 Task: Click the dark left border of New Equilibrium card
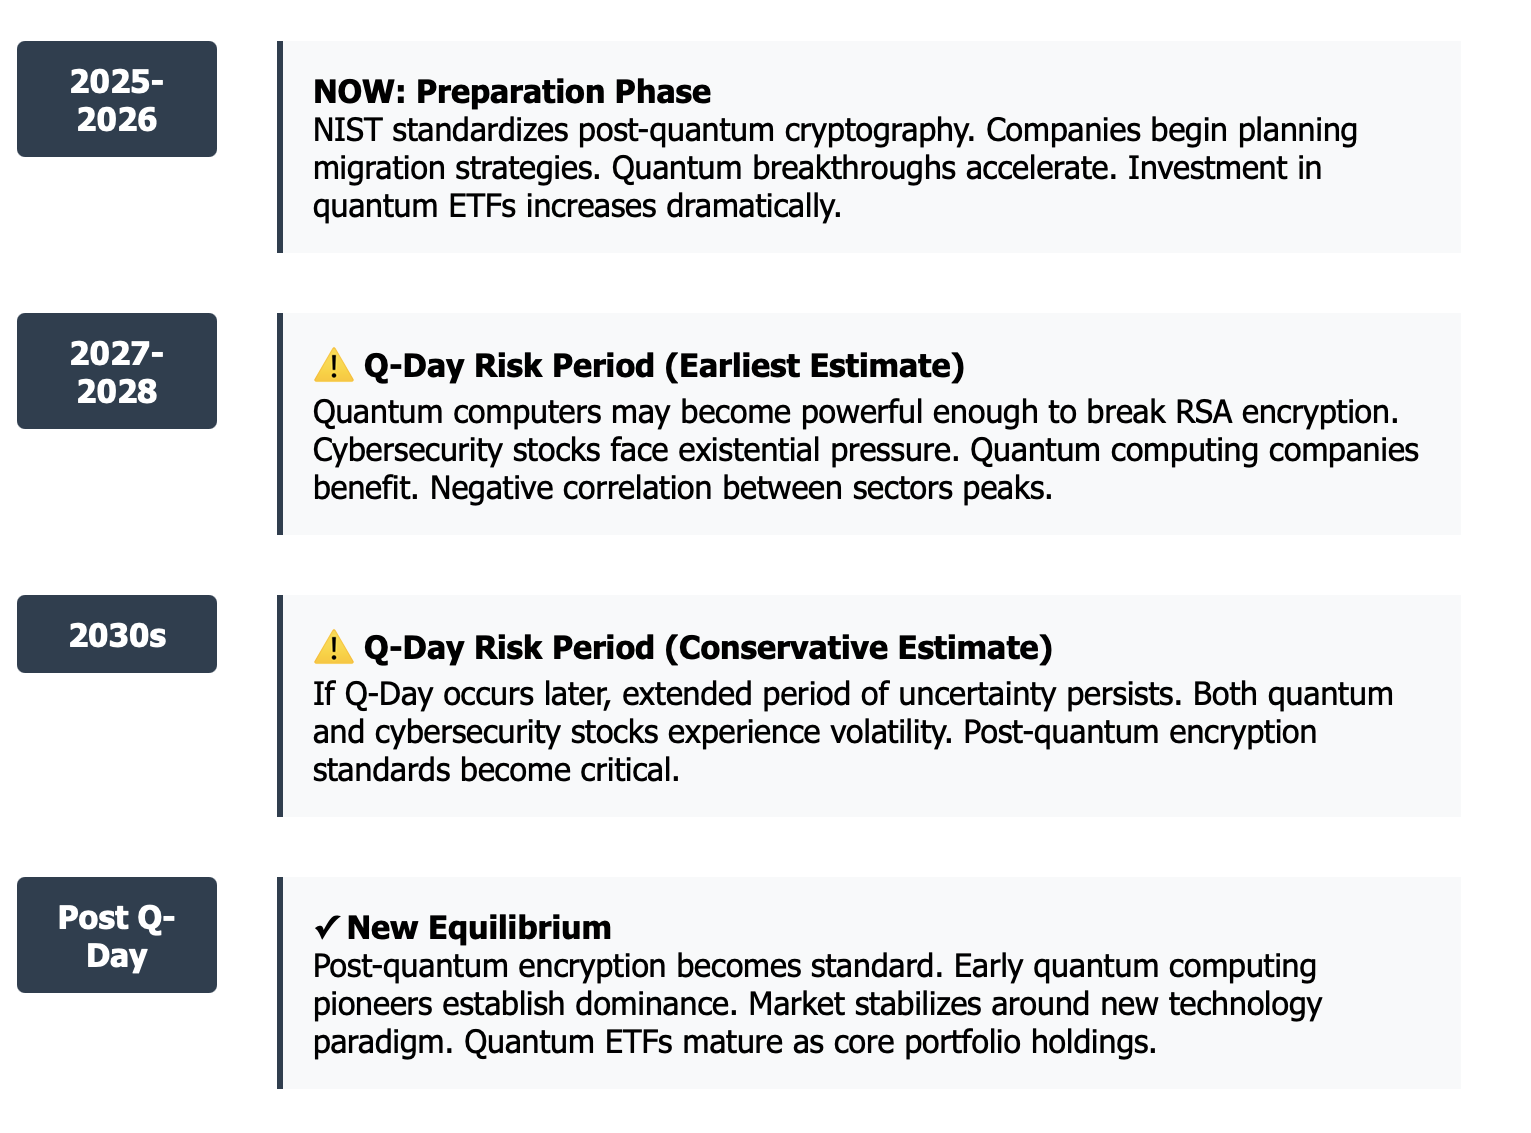(280, 983)
